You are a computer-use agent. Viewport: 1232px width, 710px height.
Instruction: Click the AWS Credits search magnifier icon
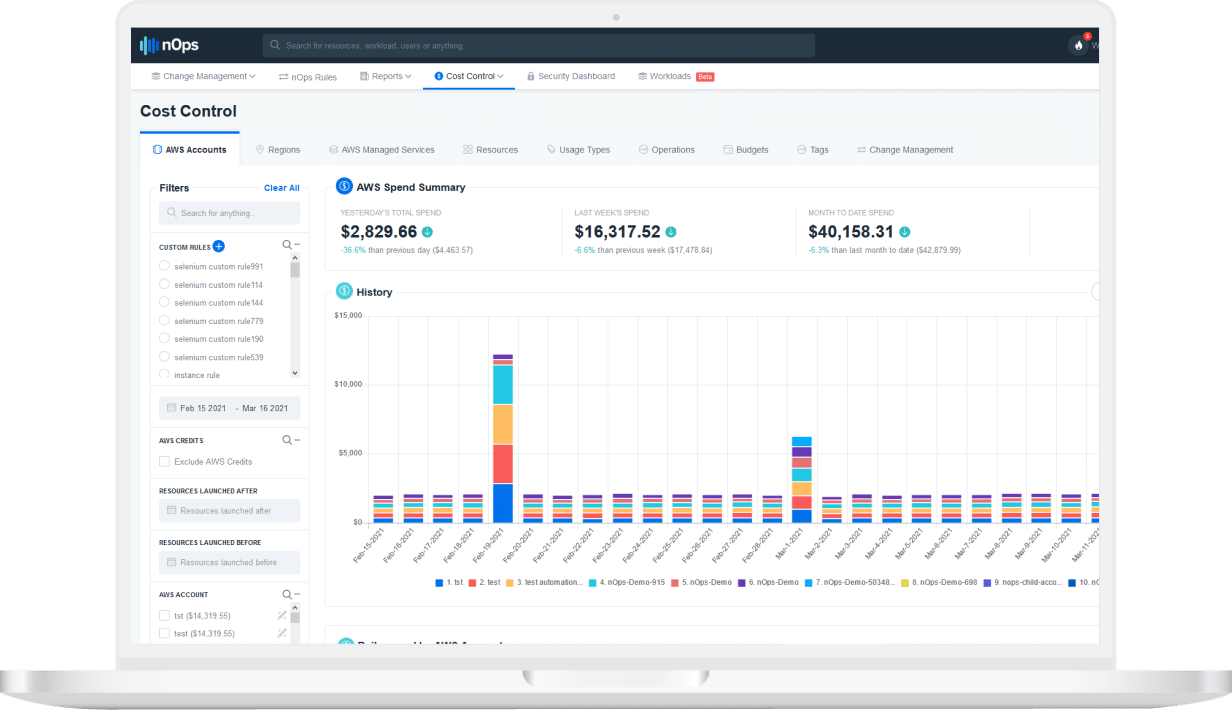286,440
